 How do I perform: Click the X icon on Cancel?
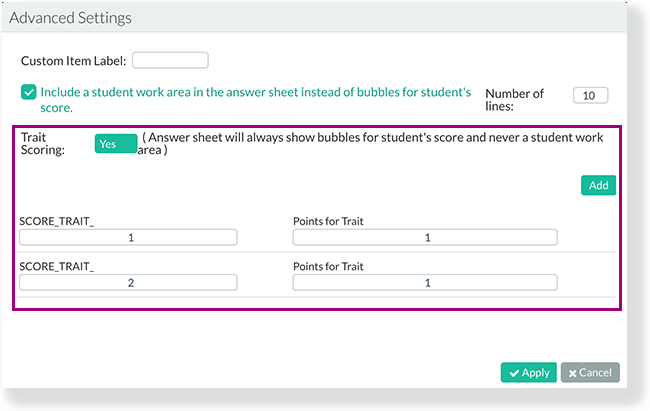[x=572, y=373]
